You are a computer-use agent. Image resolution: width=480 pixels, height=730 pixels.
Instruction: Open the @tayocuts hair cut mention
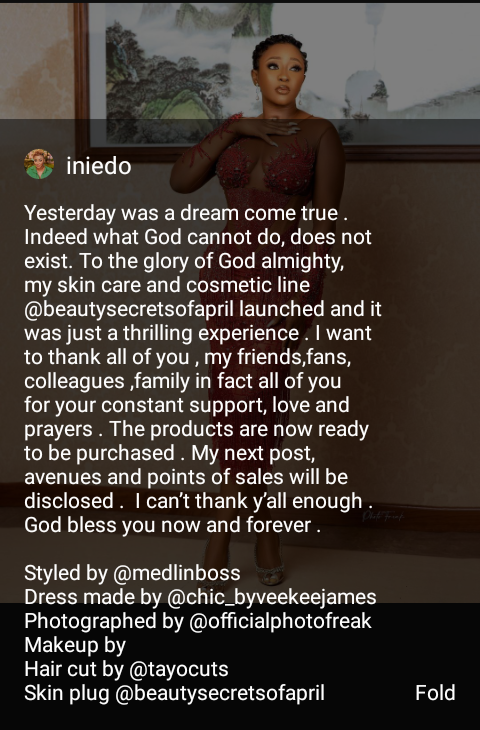pyautogui.click(x=178, y=669)
